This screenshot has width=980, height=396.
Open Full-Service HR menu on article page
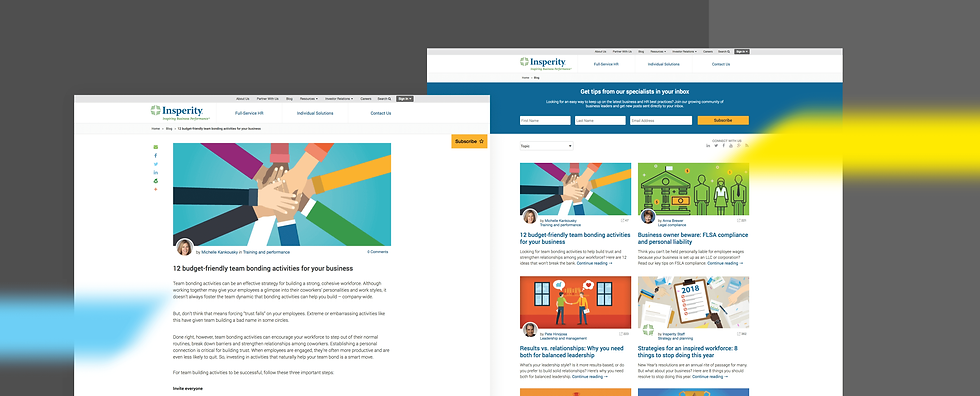pyautogui.click(x=249, y=113)
